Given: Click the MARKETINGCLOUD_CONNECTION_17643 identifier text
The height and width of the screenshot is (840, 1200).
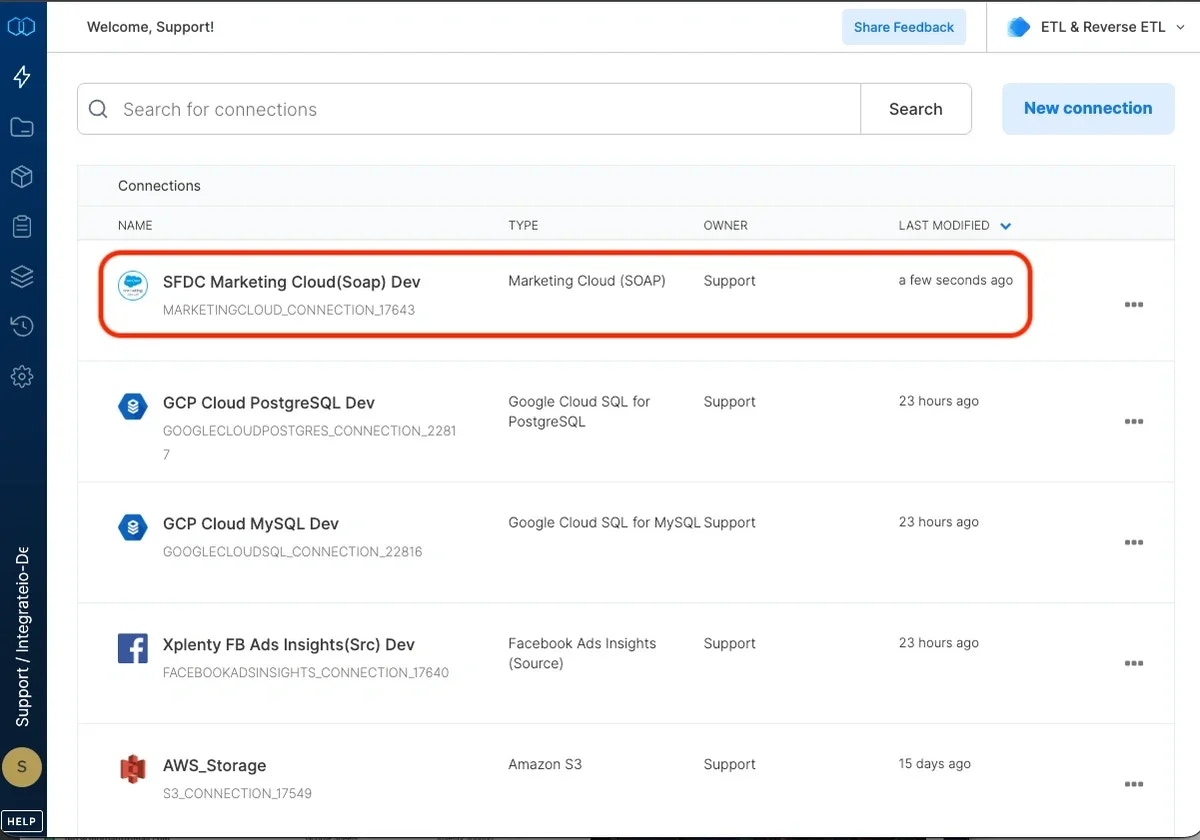Looking at the screenshot, I should 289,310.
